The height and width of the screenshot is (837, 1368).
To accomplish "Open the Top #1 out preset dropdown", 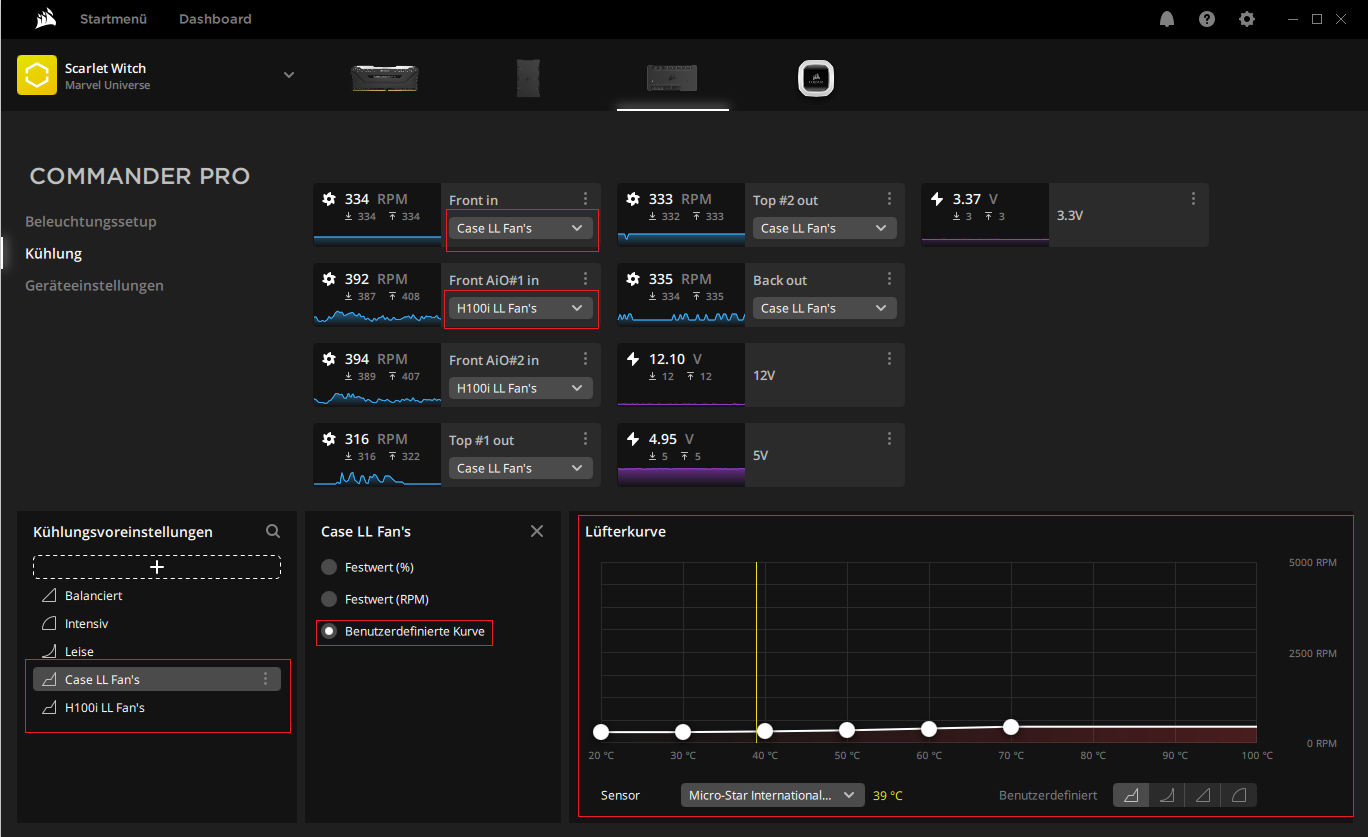I will coord(521,468).
